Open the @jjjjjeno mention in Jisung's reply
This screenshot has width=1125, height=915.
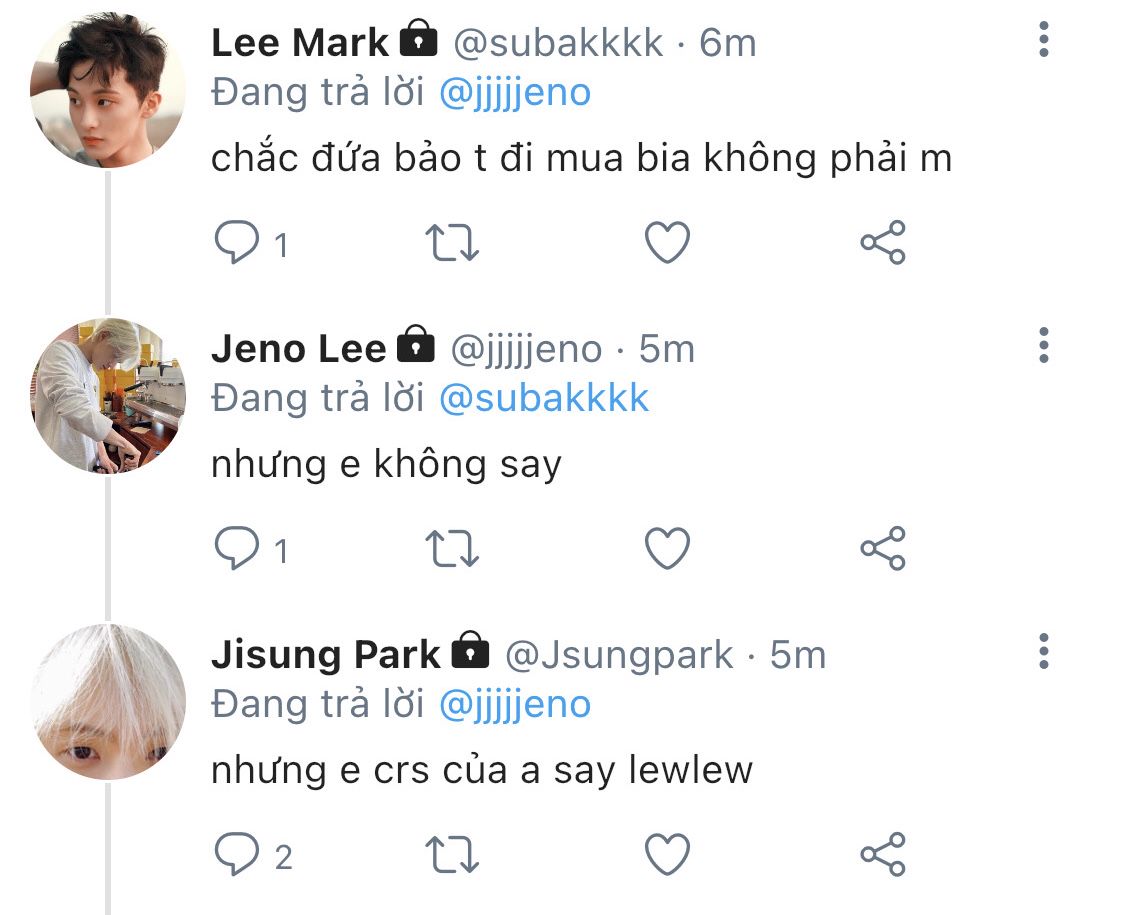pyautogui.click(x=515, y=705)
